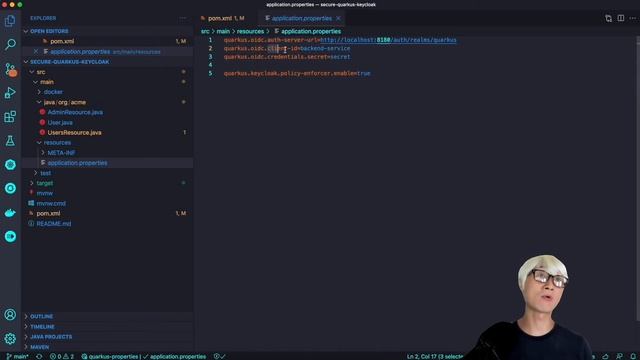This screenshot has width=640, height=360.
Task: Click the circular icon below Kubernetes icon
Action: [10, 188]
